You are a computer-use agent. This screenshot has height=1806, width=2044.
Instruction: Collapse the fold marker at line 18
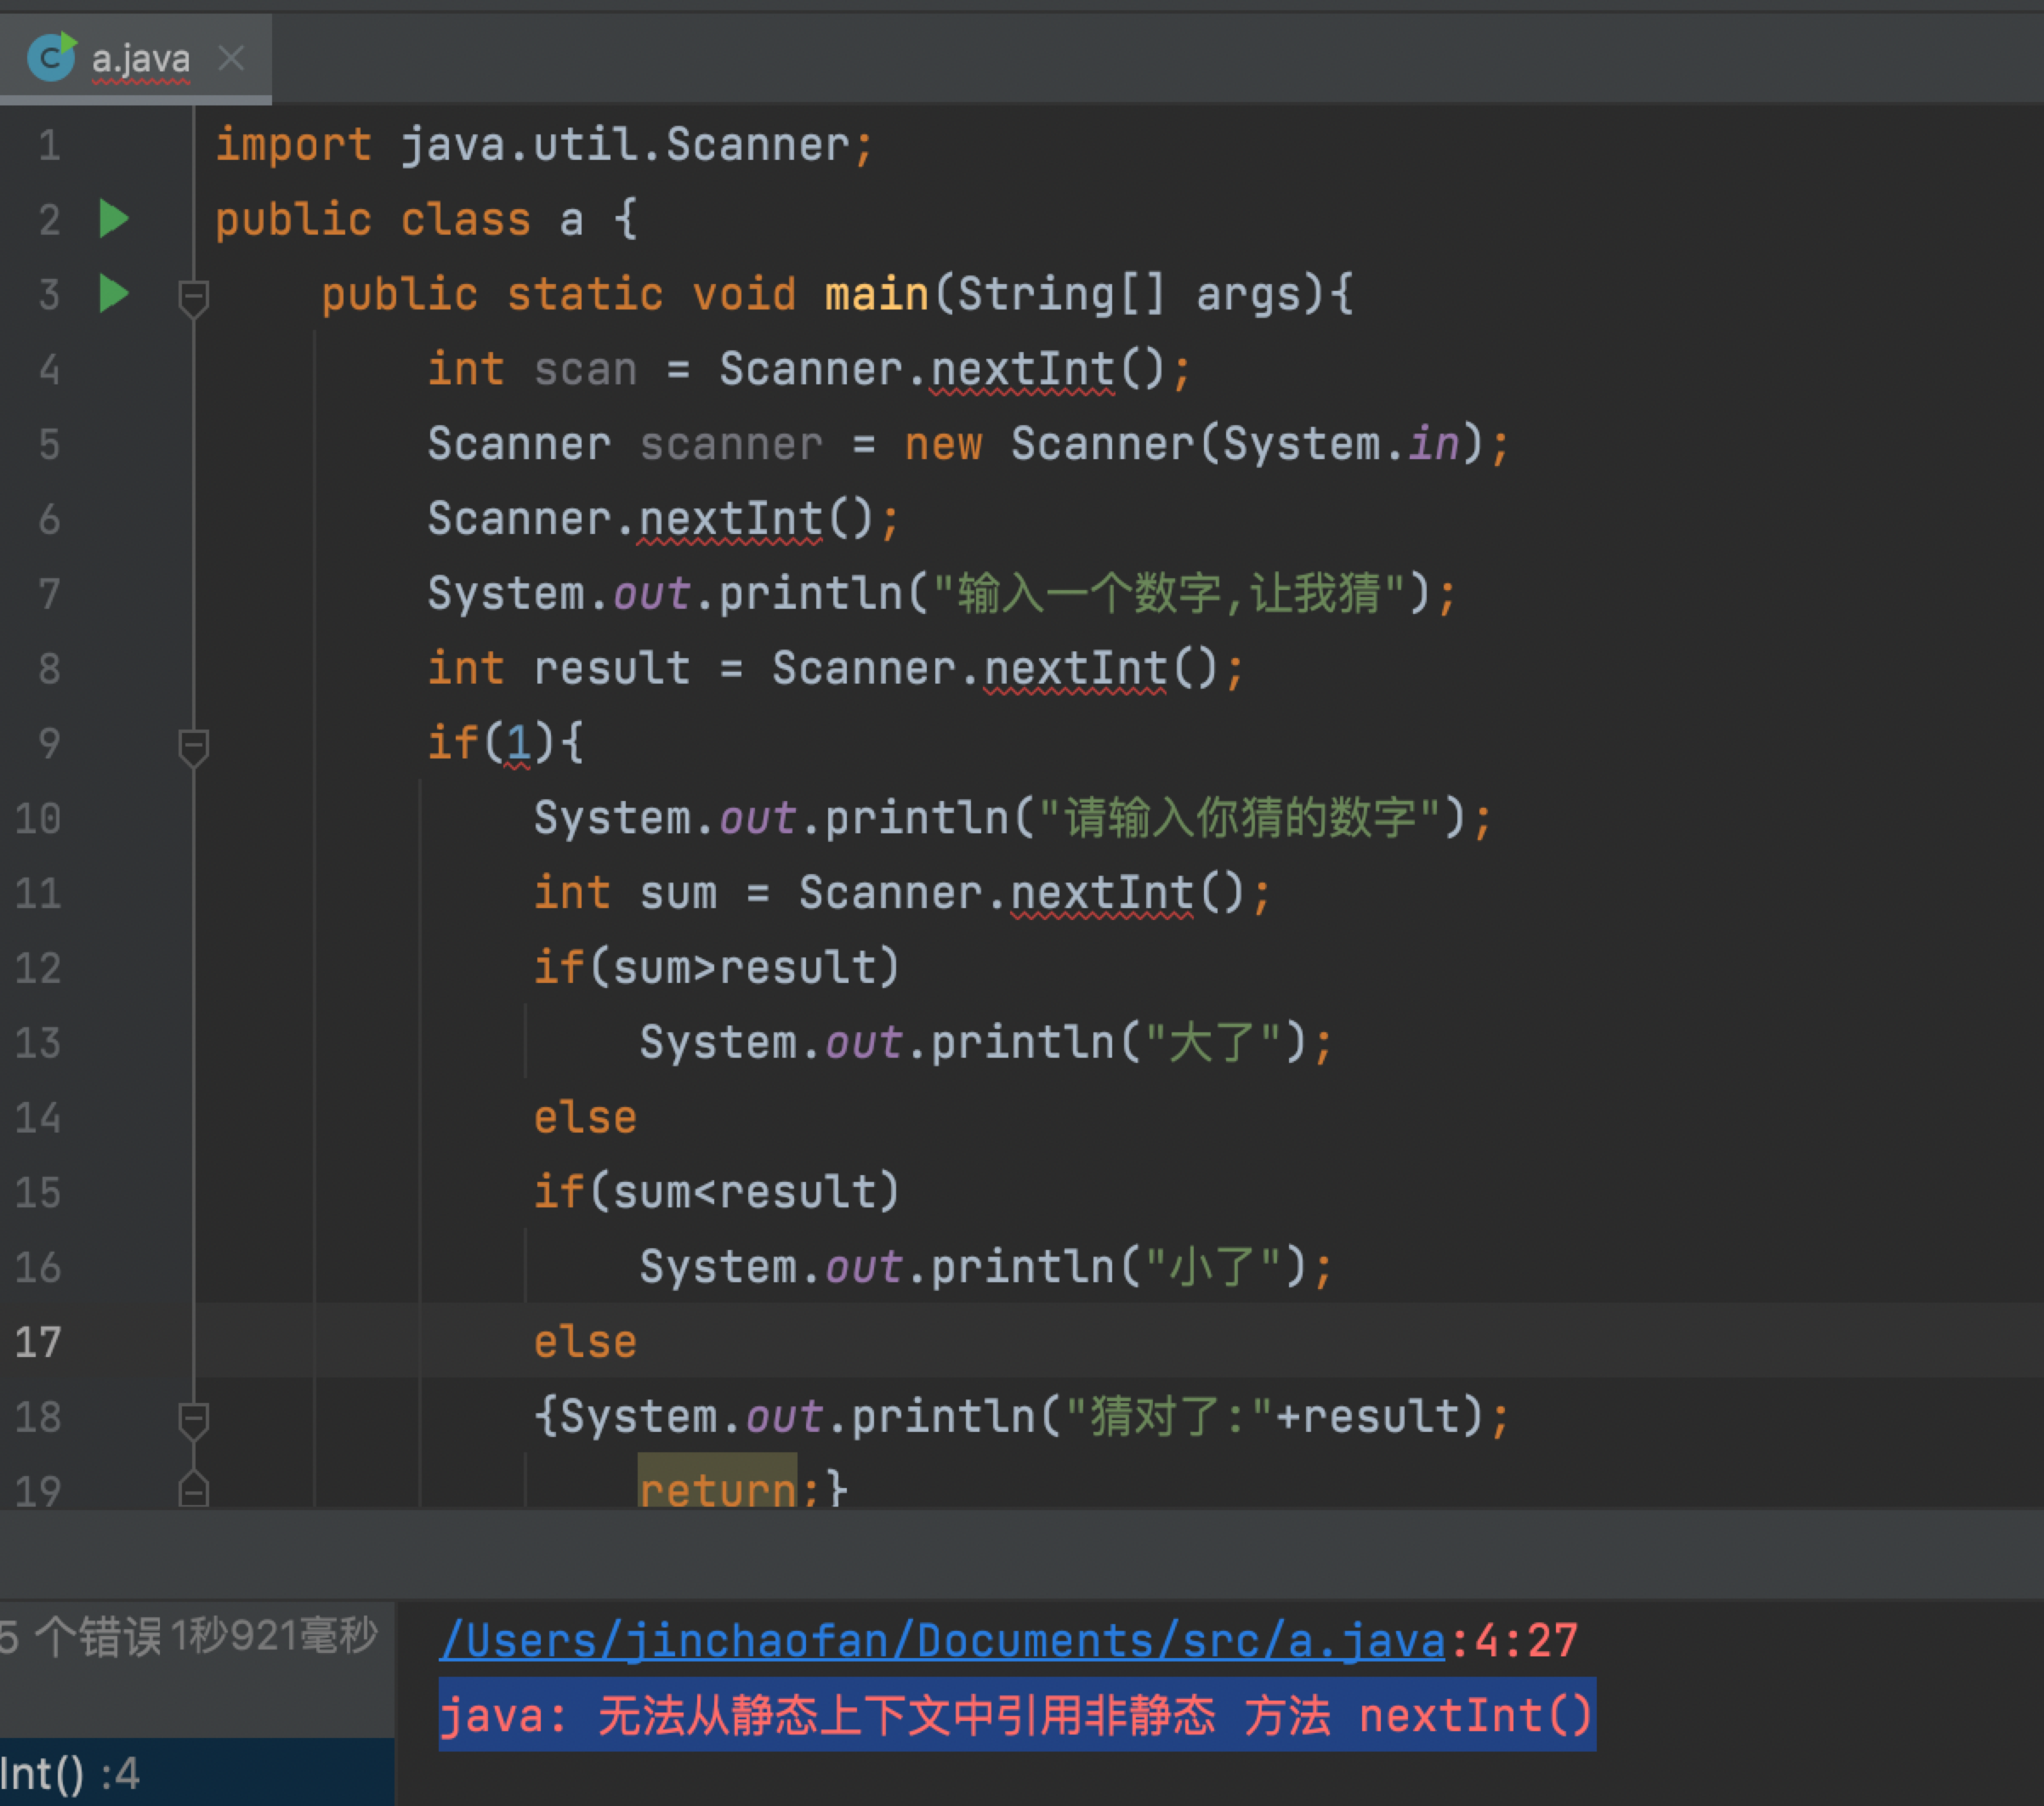click(193, 1419)
